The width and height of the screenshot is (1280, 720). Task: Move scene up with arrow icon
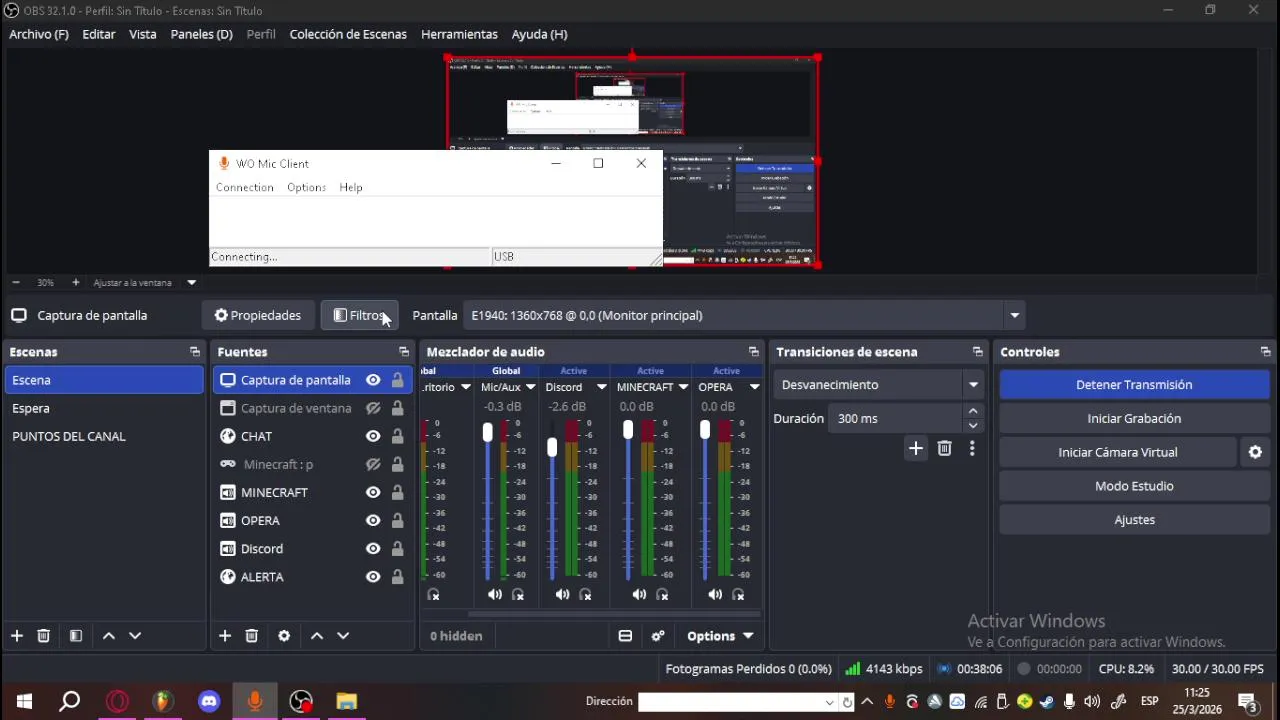coord(109,636)
